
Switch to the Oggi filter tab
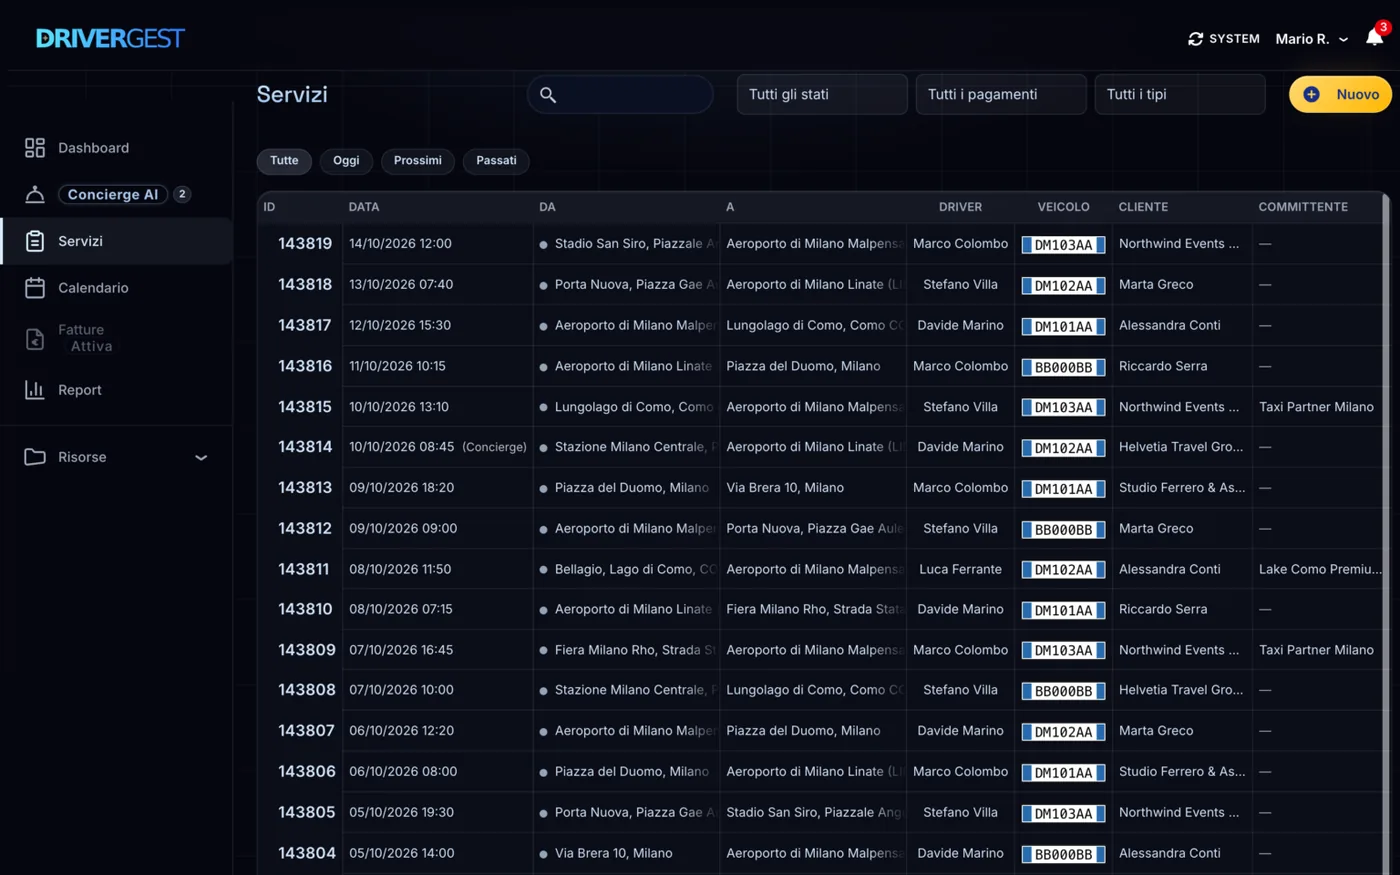pos(346,161)
